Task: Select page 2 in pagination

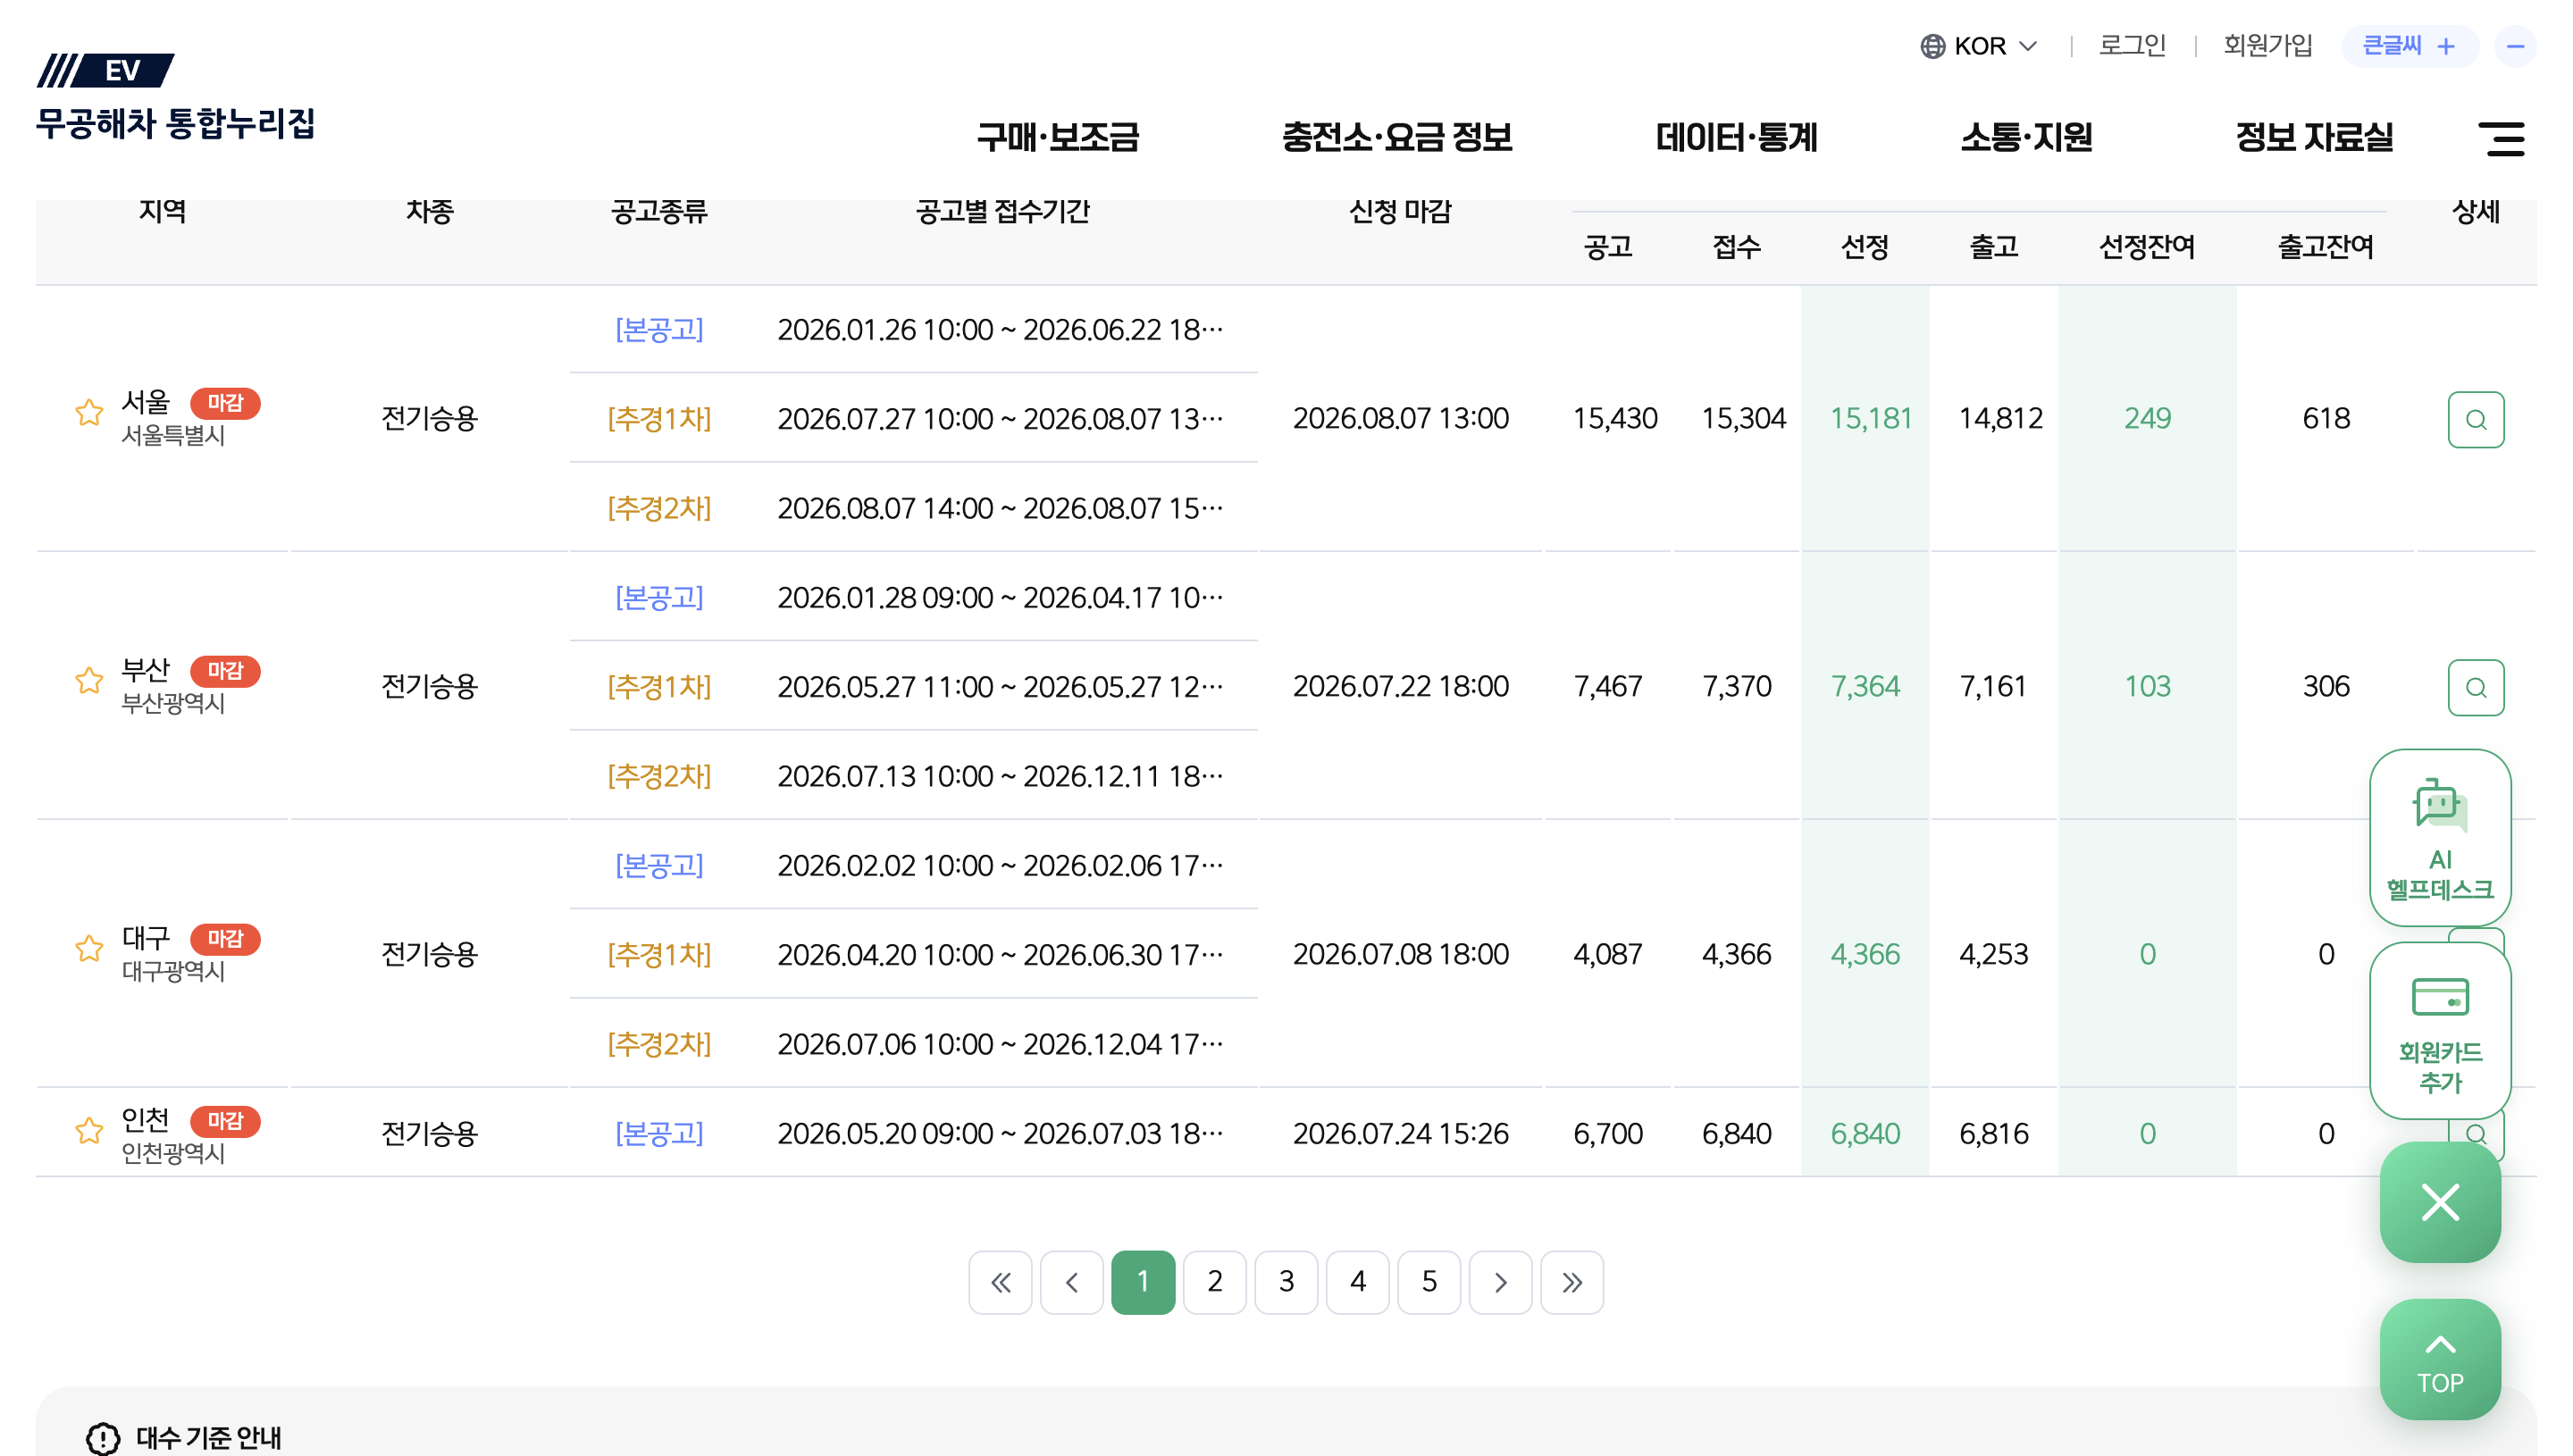Action: [x=1214, y=1282]
